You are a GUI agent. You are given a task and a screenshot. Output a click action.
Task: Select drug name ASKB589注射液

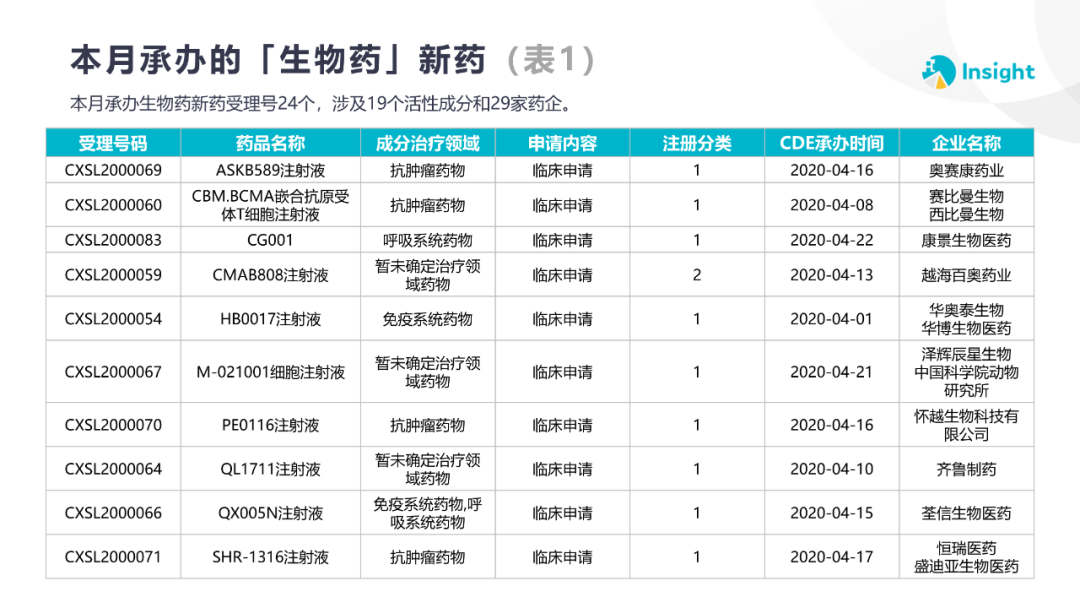pyautogui.click(x=270, y=170)
